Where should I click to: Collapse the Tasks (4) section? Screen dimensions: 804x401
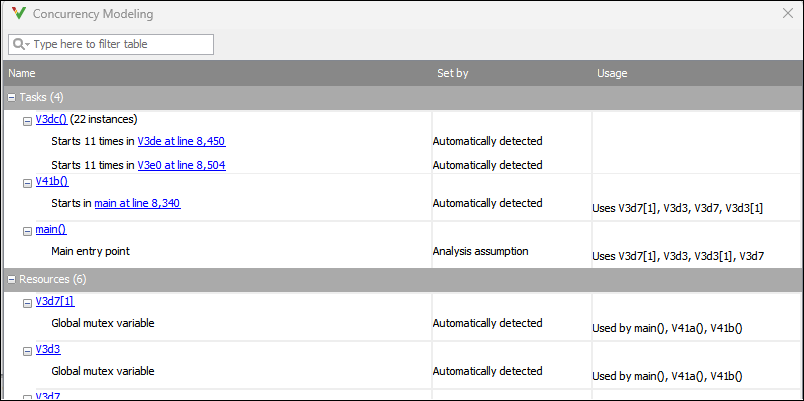click(12, 97)
